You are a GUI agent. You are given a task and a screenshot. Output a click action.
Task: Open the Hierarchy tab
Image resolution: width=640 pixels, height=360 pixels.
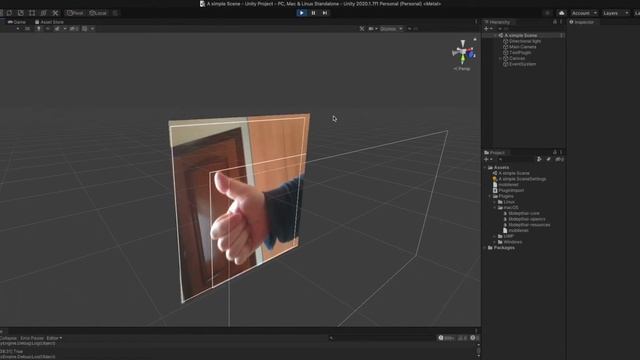tap(497, 22)
